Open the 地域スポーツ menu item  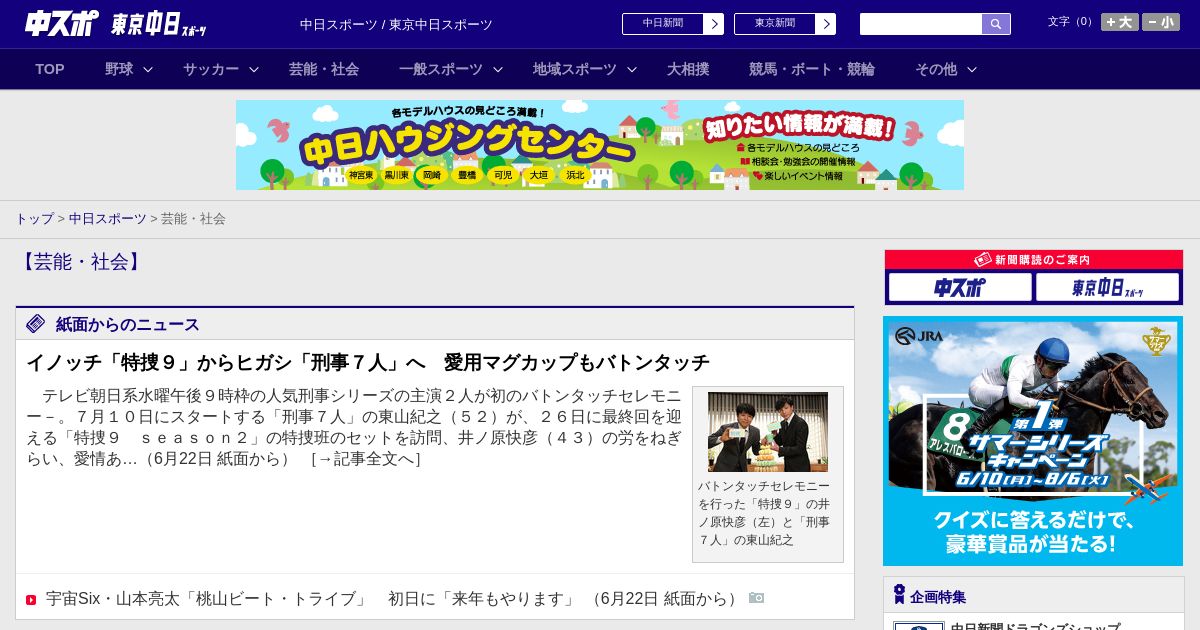pos(575,69)
